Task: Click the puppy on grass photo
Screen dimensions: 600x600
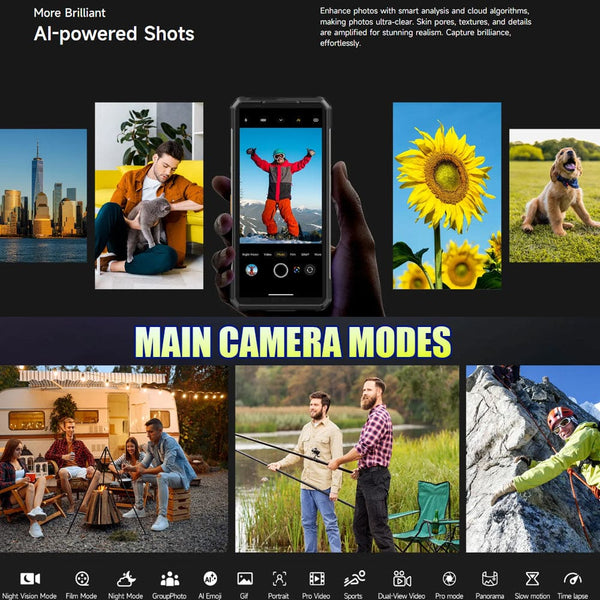Action: point(554,195)
